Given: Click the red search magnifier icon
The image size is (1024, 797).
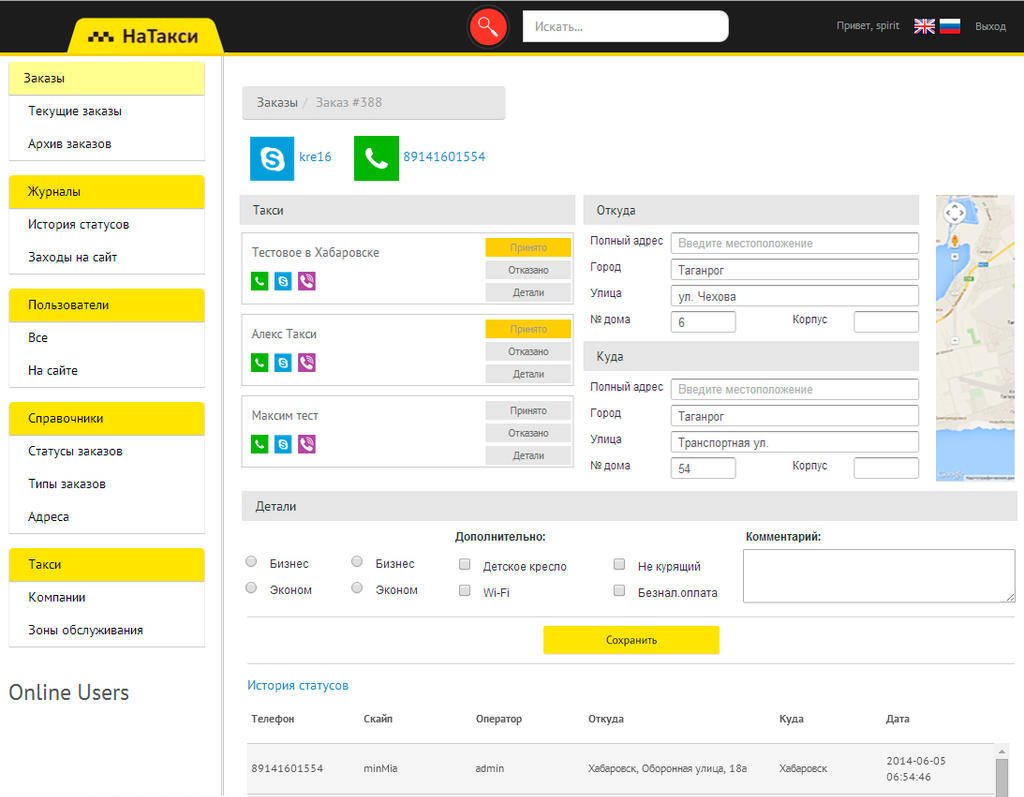Looking at the screenshot, I should [488, 26].
